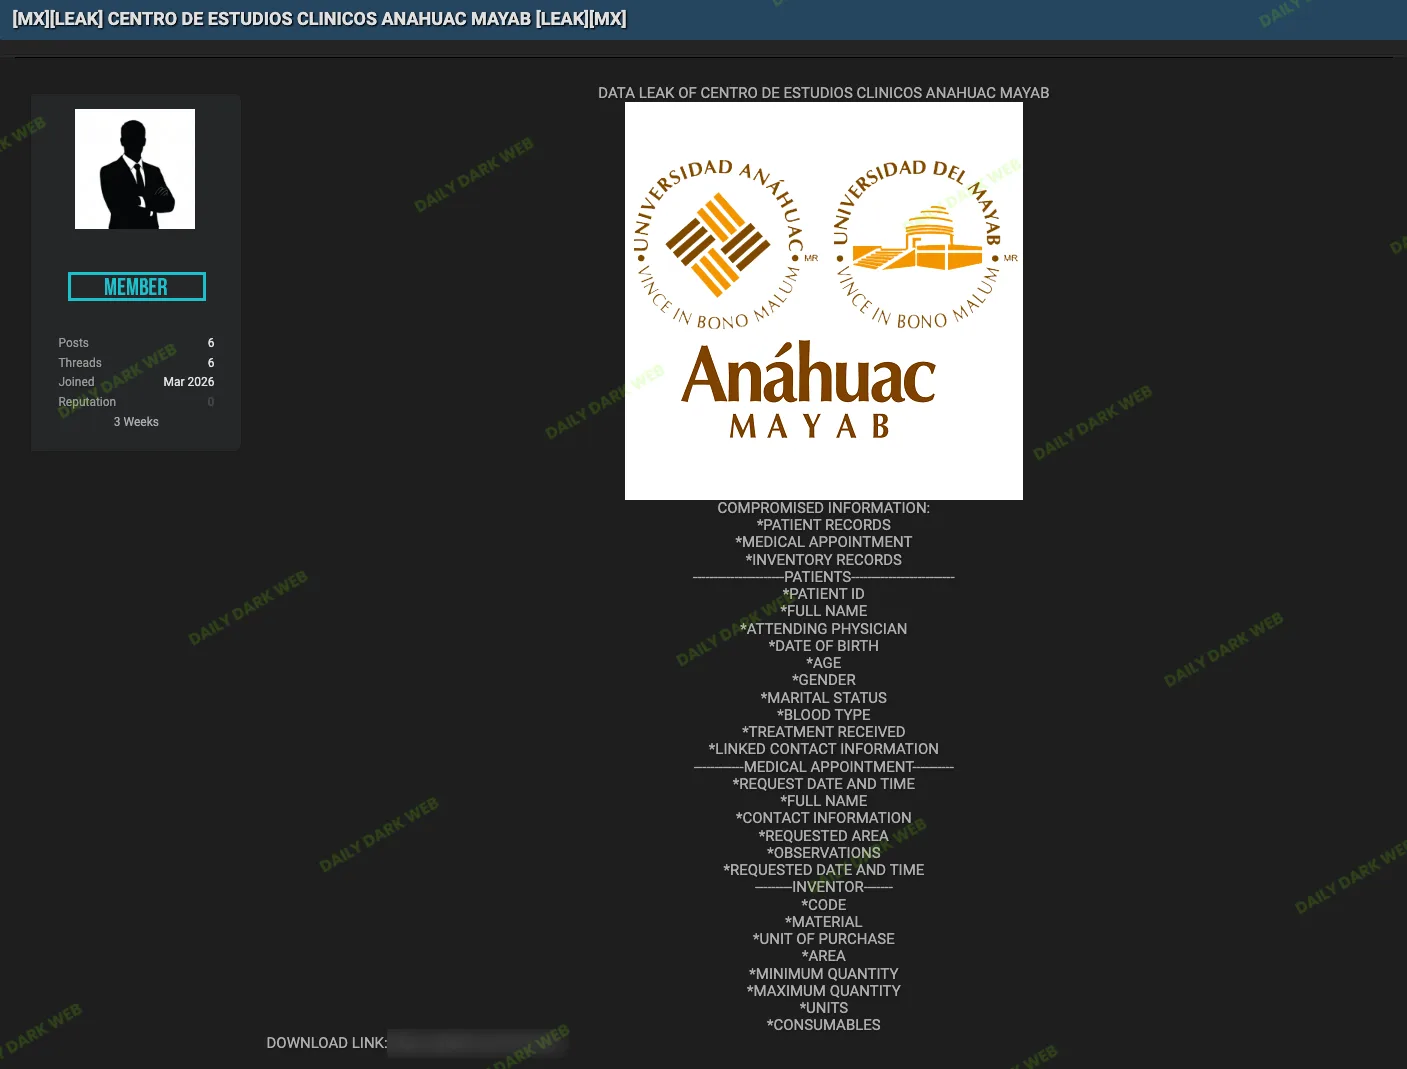Open the thread title in header bar
This screenshot has width=1407, height=1069.
click(x=319, y=19)
